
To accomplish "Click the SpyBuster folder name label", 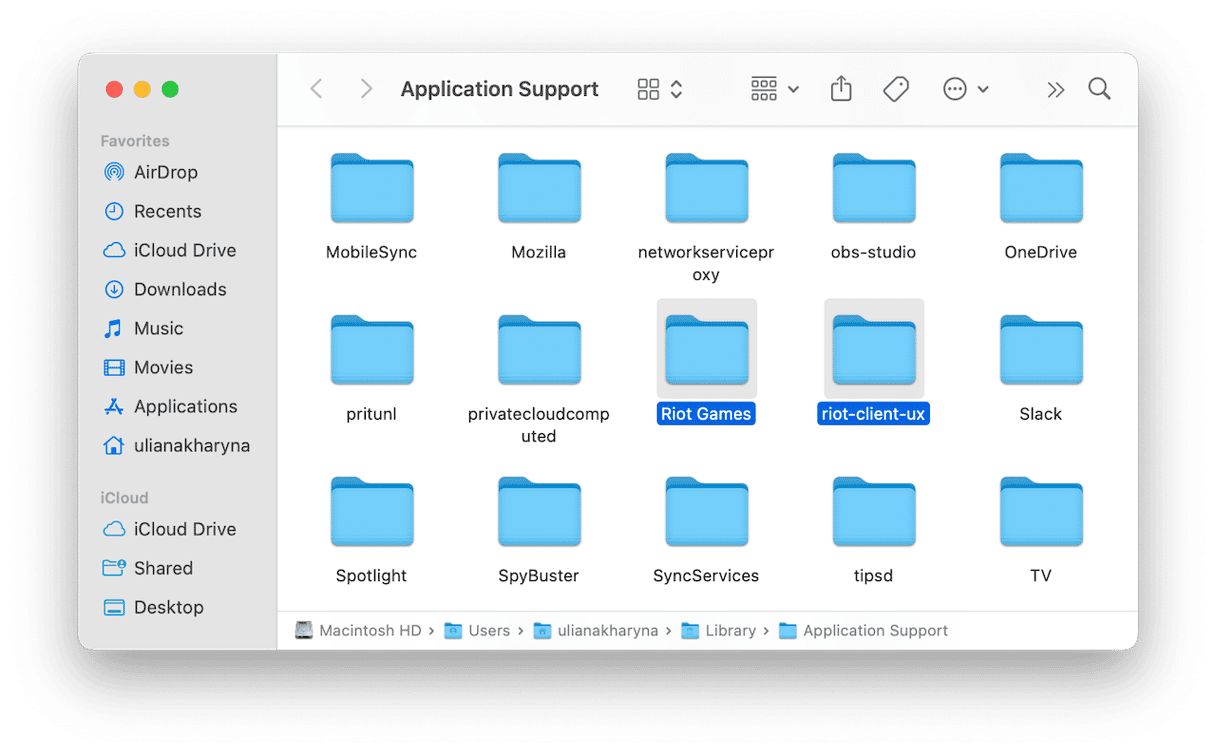I will click(x=539, y=576).
